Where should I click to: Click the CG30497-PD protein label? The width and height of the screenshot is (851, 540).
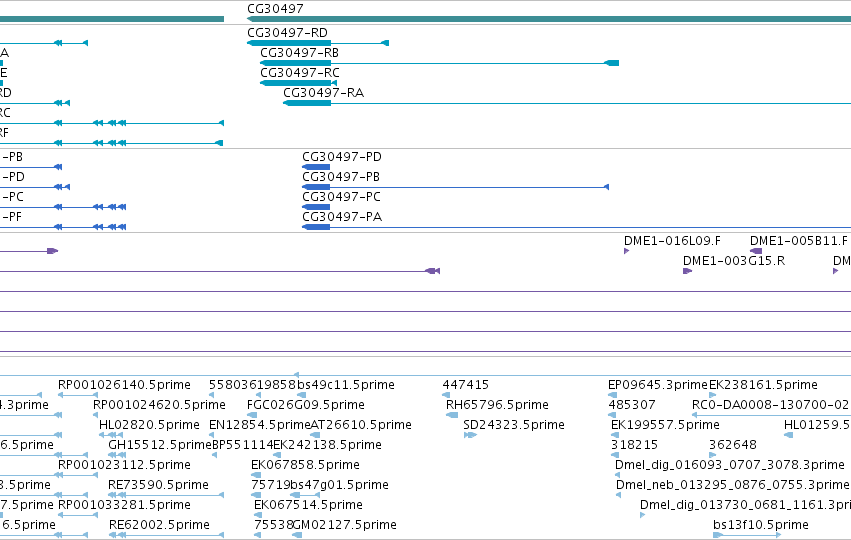[342, 157]
